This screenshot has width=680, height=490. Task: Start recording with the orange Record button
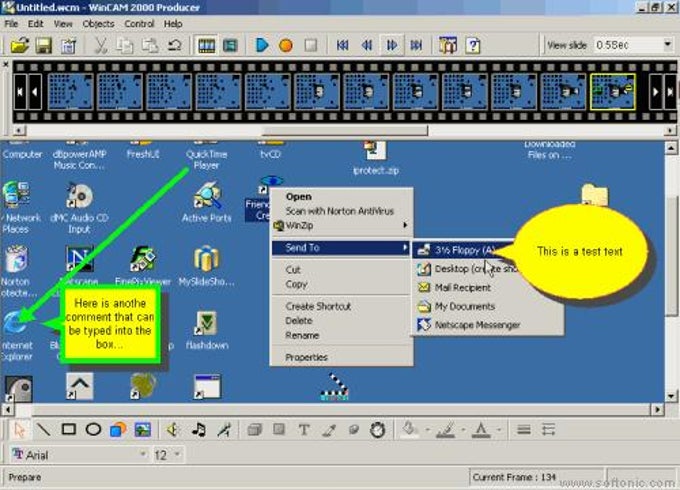click(285, 45)
